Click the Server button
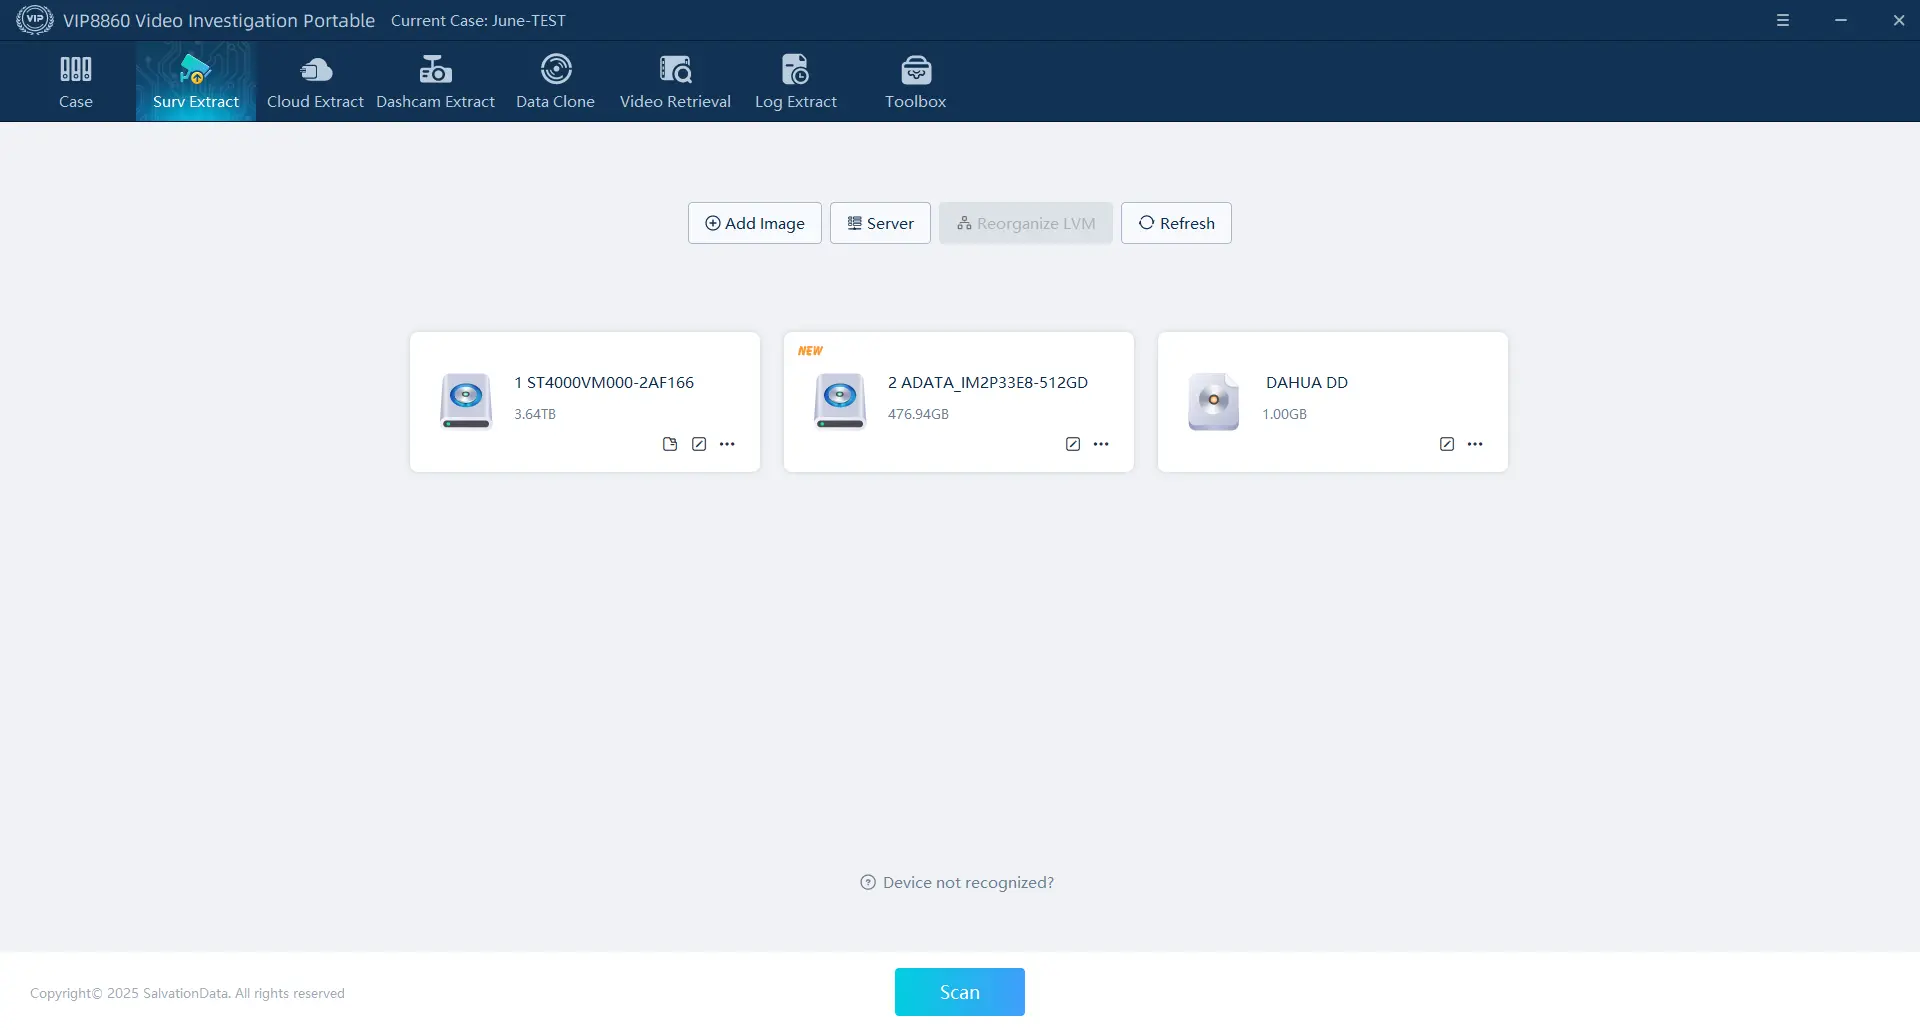1920x1030 pixels. tap(880, 223)
